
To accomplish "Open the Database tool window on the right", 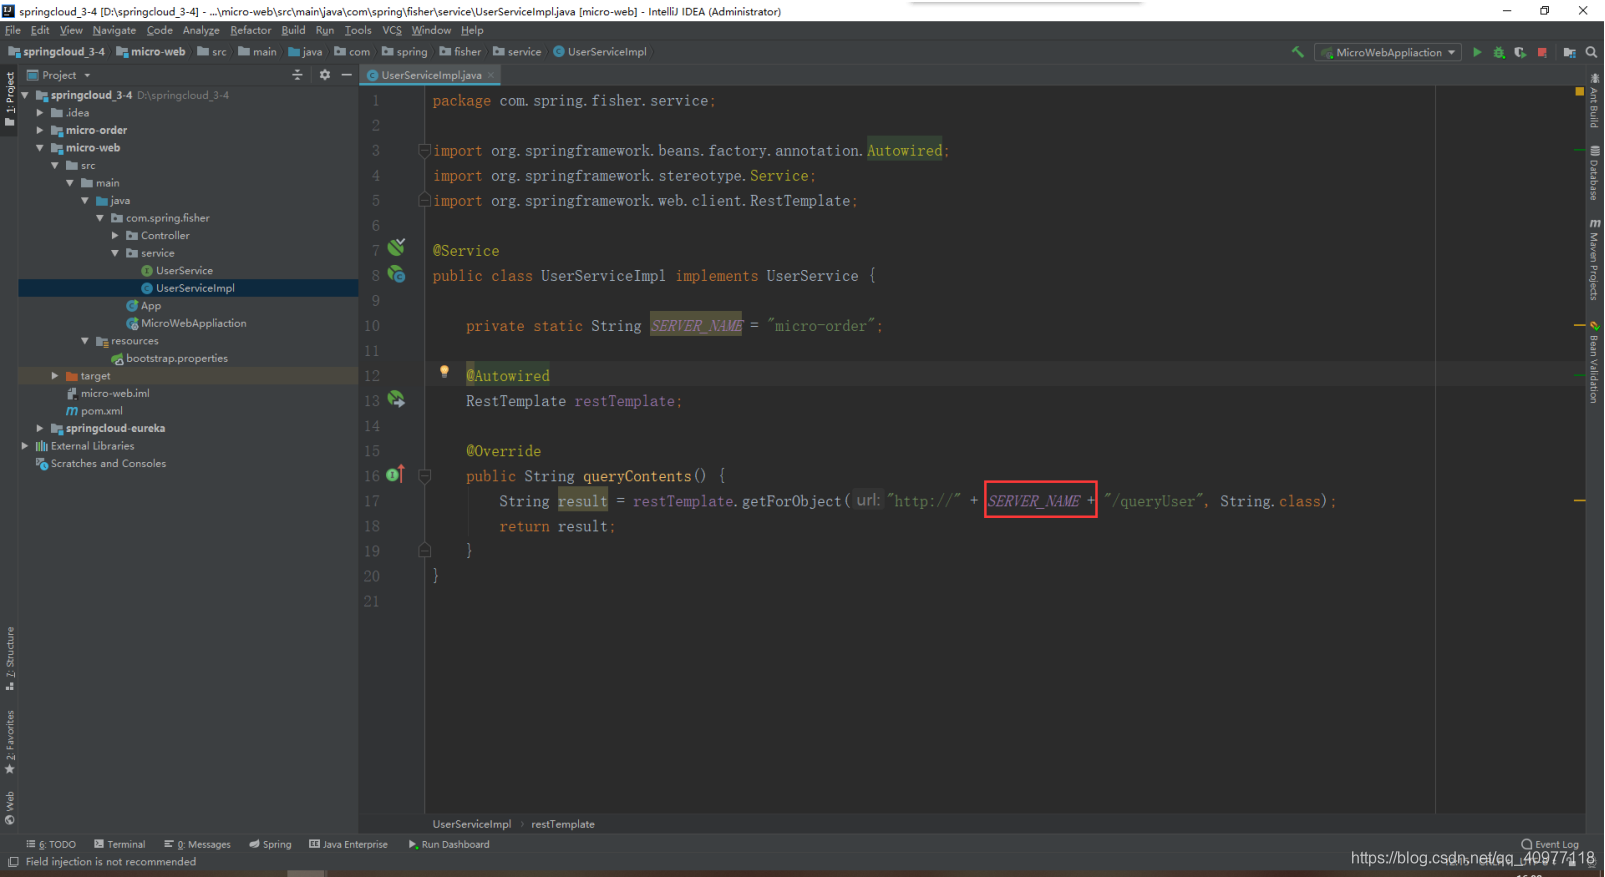I will coord(1595,173).
